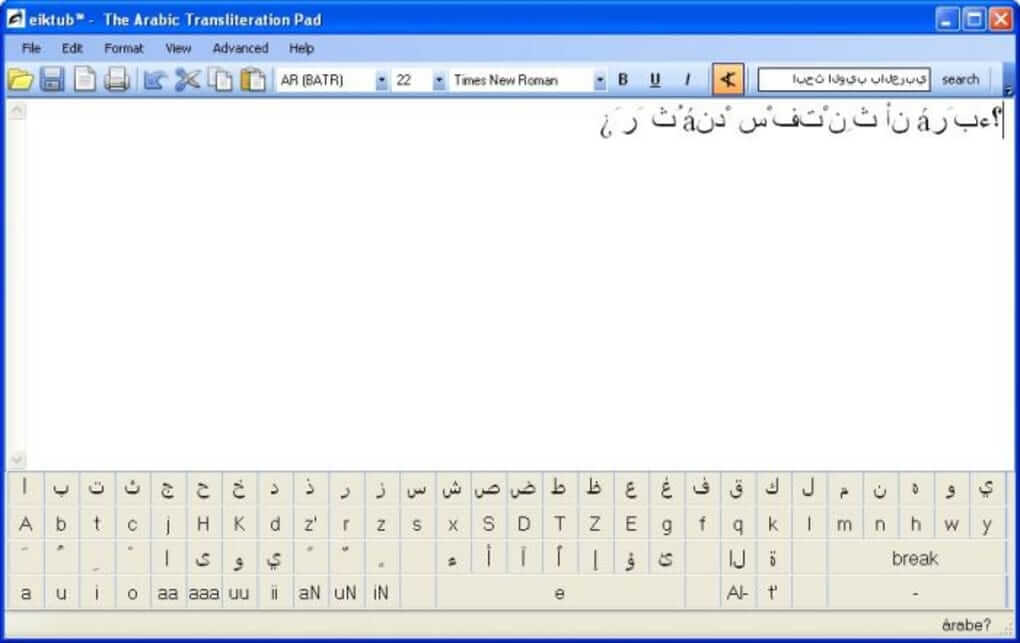Toggle Bold formatting

pos(623,80)
